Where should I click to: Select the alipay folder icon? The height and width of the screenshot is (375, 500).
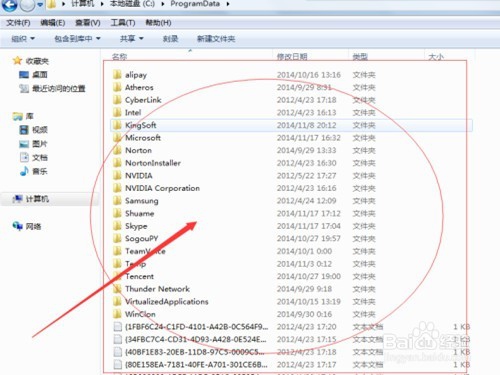click(117, 75)
